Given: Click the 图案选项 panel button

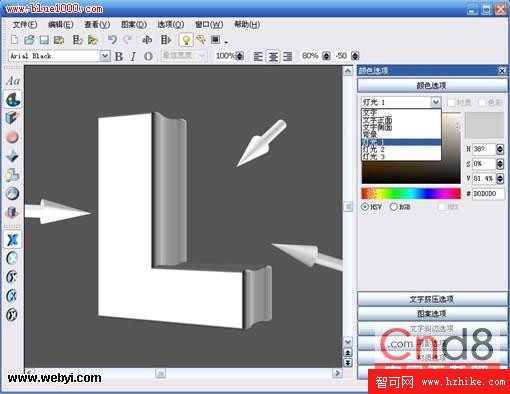Looking at the screenshot, I should click(432, 314).
